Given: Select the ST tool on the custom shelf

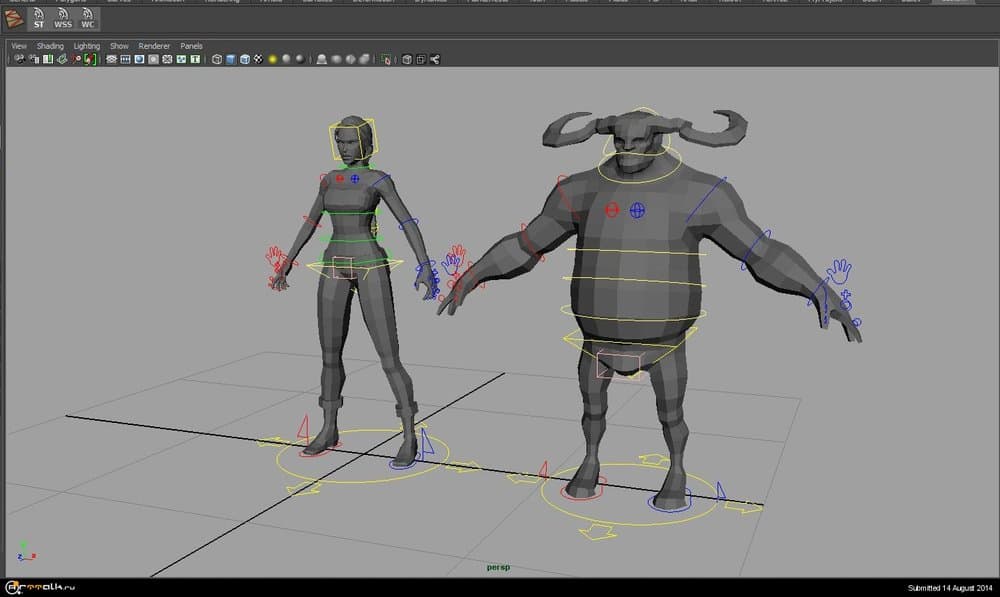Looking at the screenshot, I should 38,17.
